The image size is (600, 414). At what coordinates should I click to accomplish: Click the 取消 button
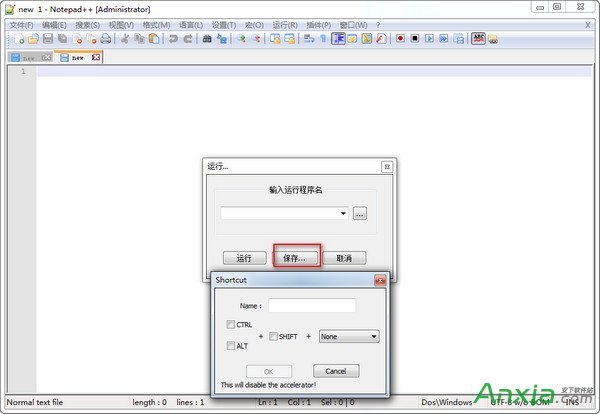pyautogui.click(x=344, y=258)
